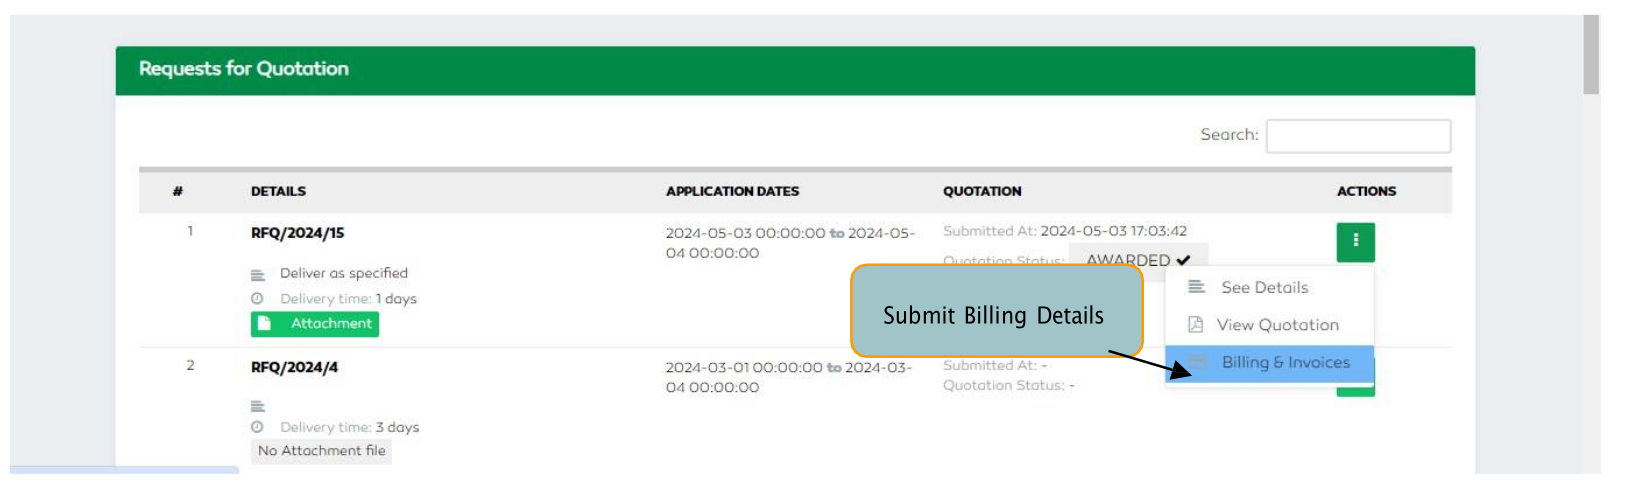Sort by APPLICATION DATES column header
Image resolution: width=1626 pixels, height=481 pixels.
(x=732, y=191)
